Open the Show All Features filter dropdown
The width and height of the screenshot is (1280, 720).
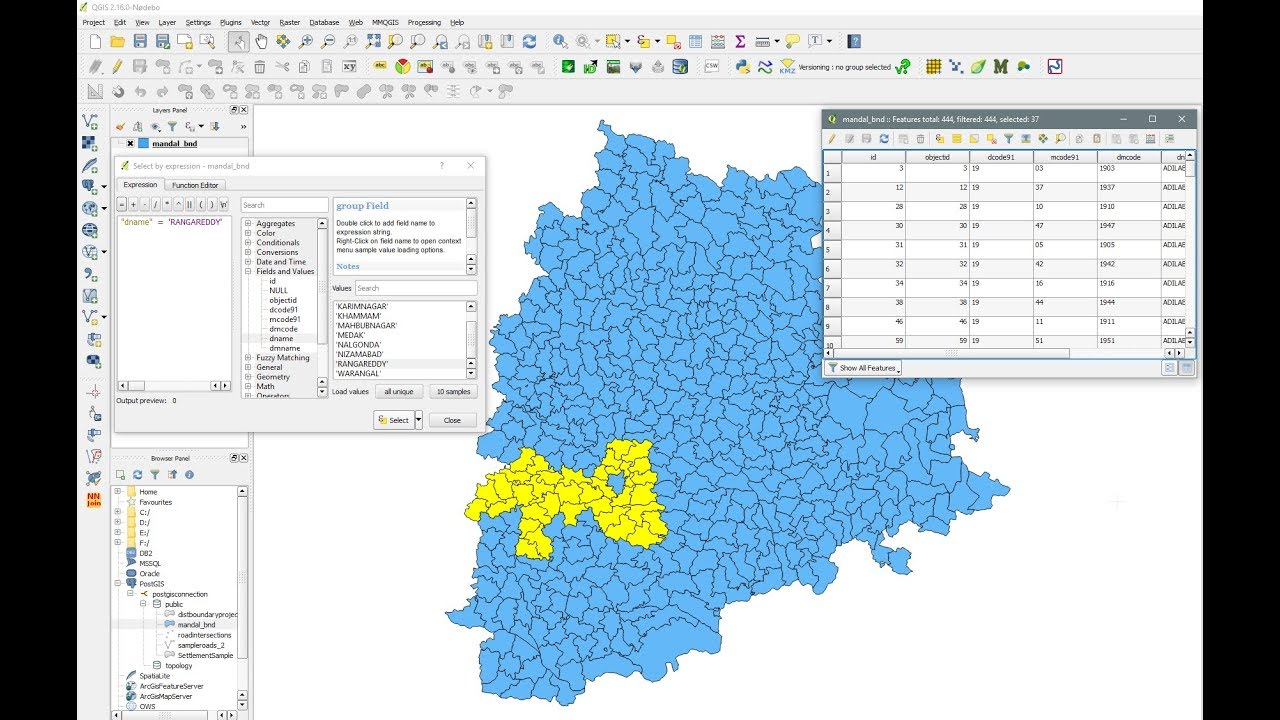point(865,368)
